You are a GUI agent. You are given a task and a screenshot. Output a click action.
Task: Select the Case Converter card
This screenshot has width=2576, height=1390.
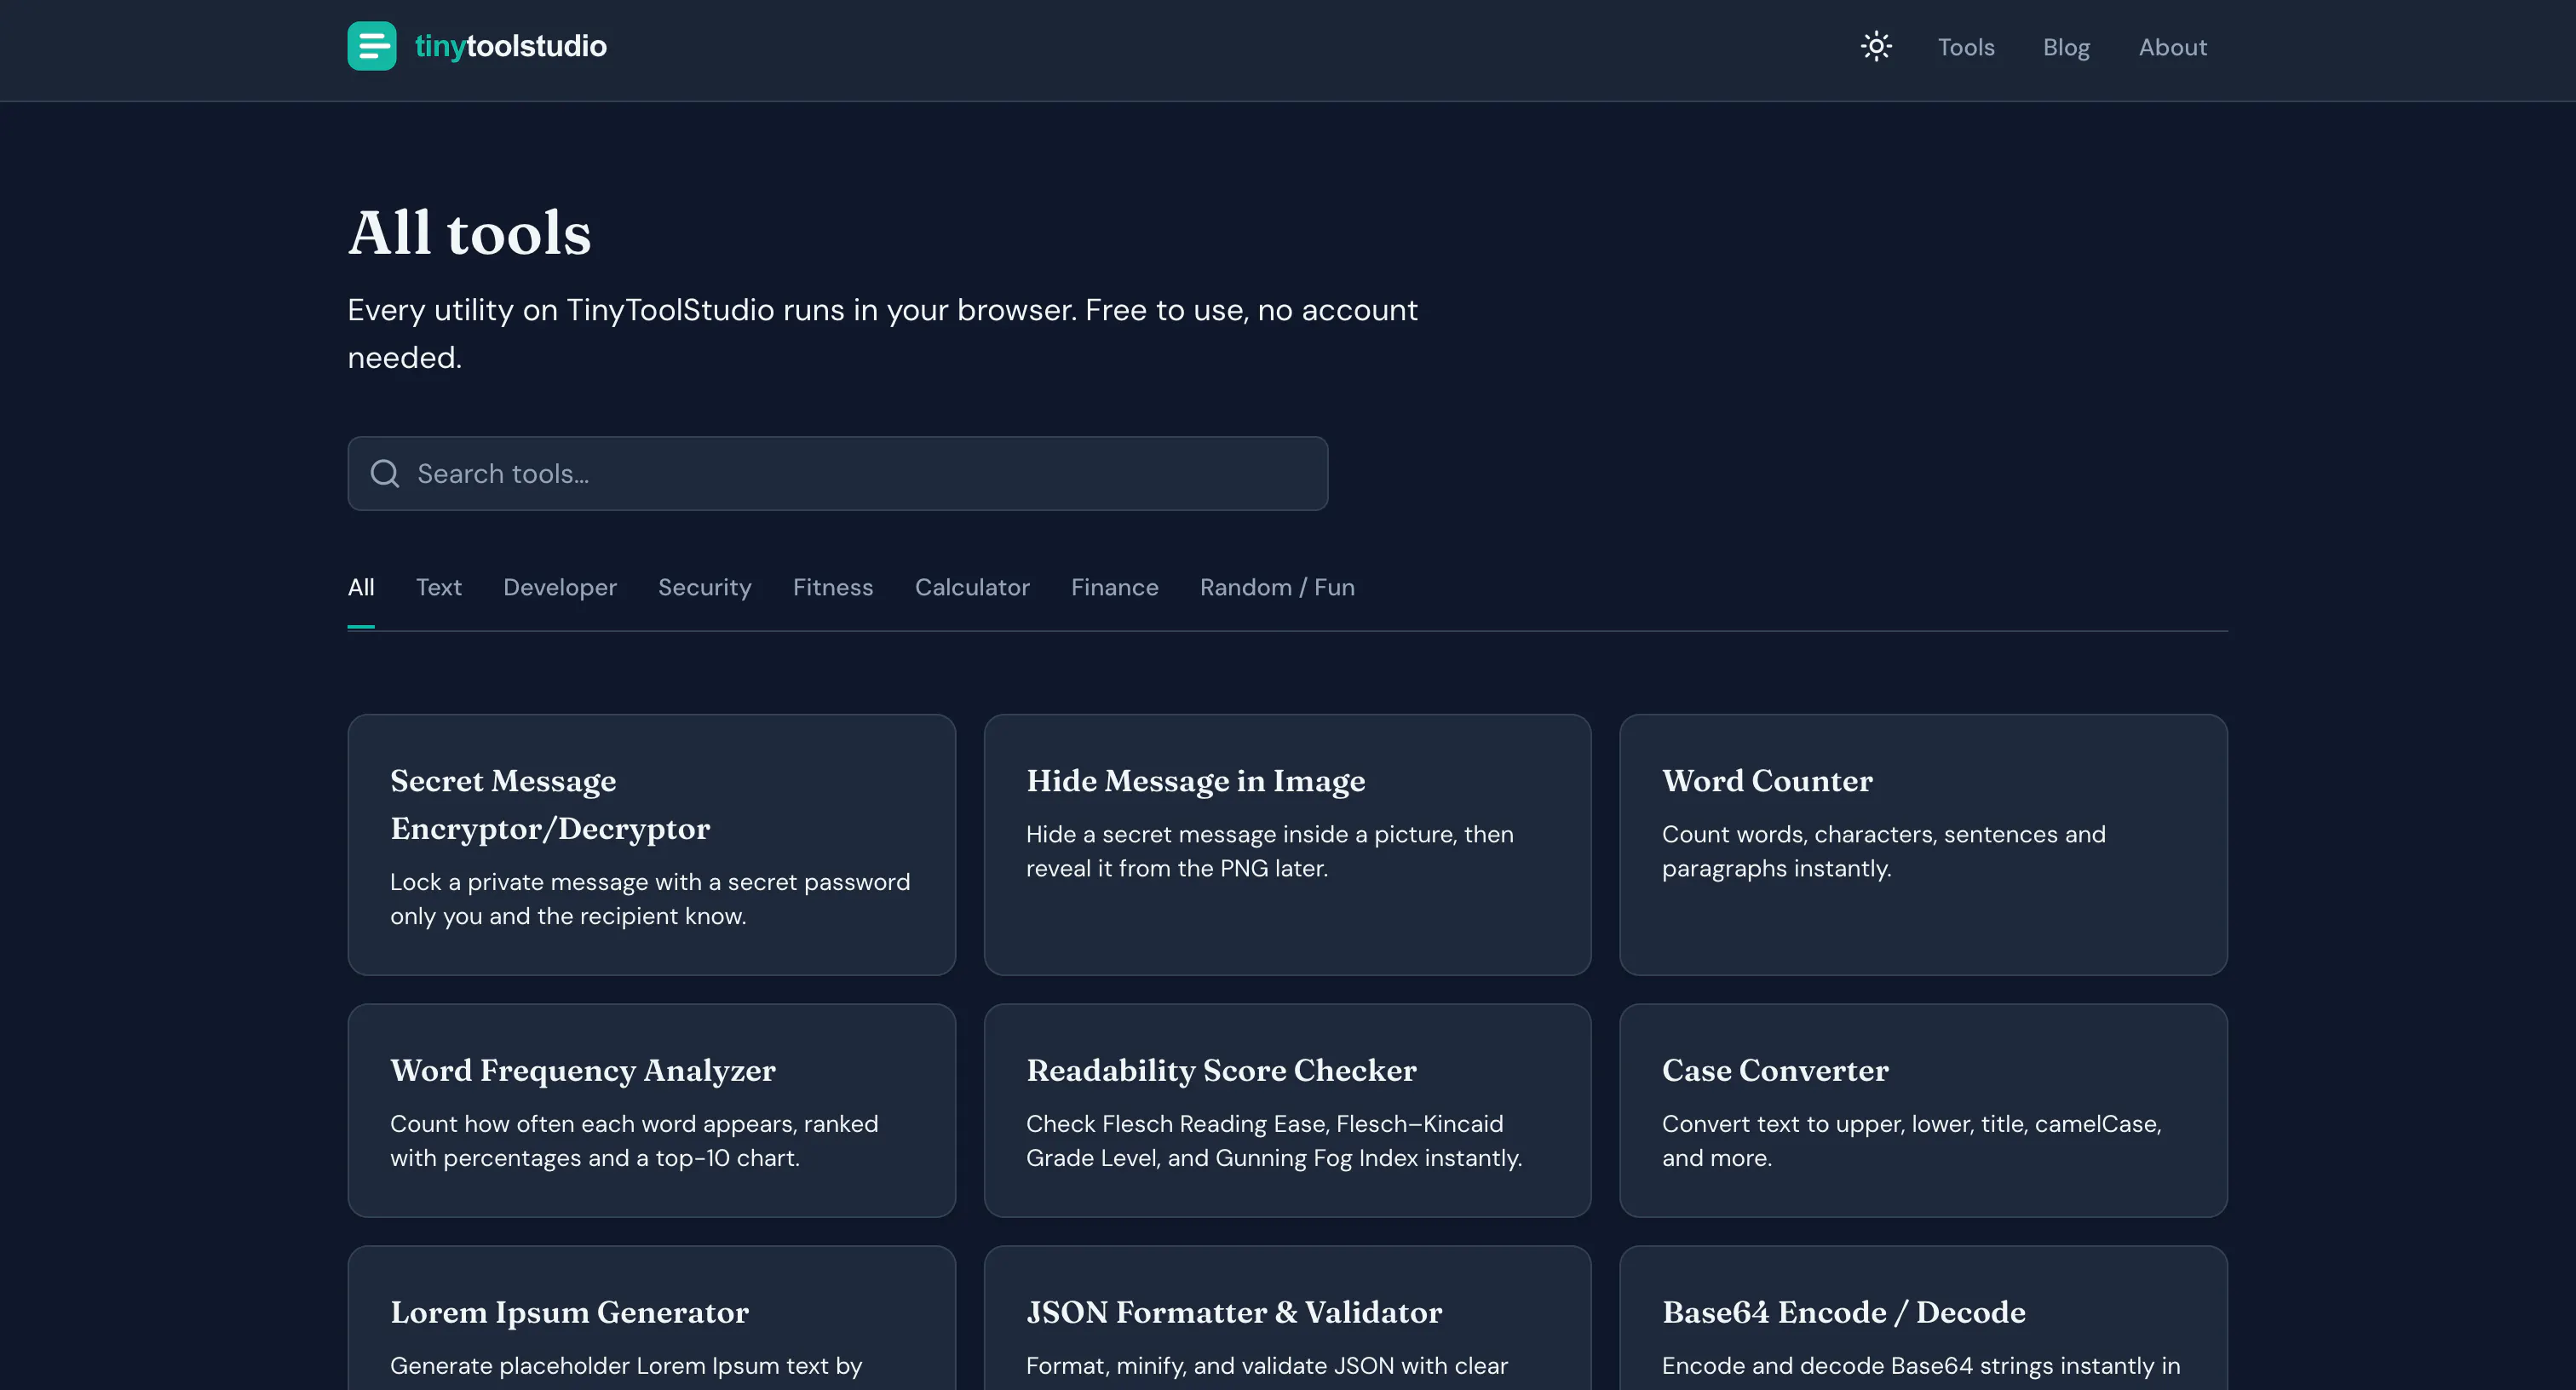click(1923, 1110)
